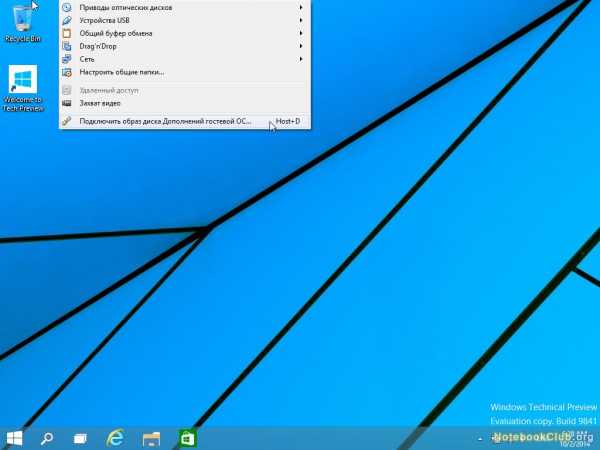Click Настроить общие папки...
600x450 pixels.
121,72
